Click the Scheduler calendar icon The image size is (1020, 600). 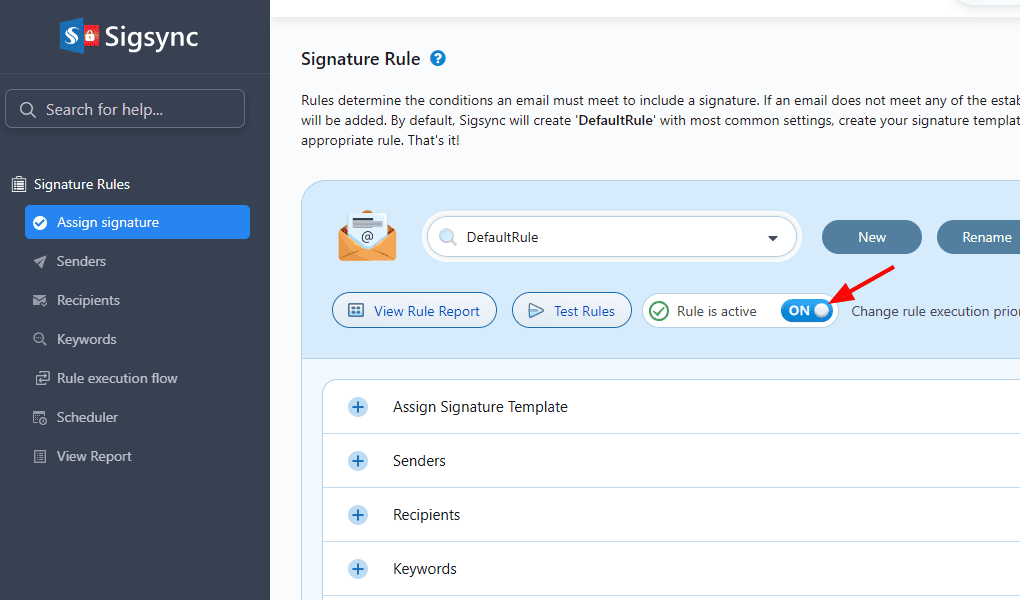pos(40,418)
